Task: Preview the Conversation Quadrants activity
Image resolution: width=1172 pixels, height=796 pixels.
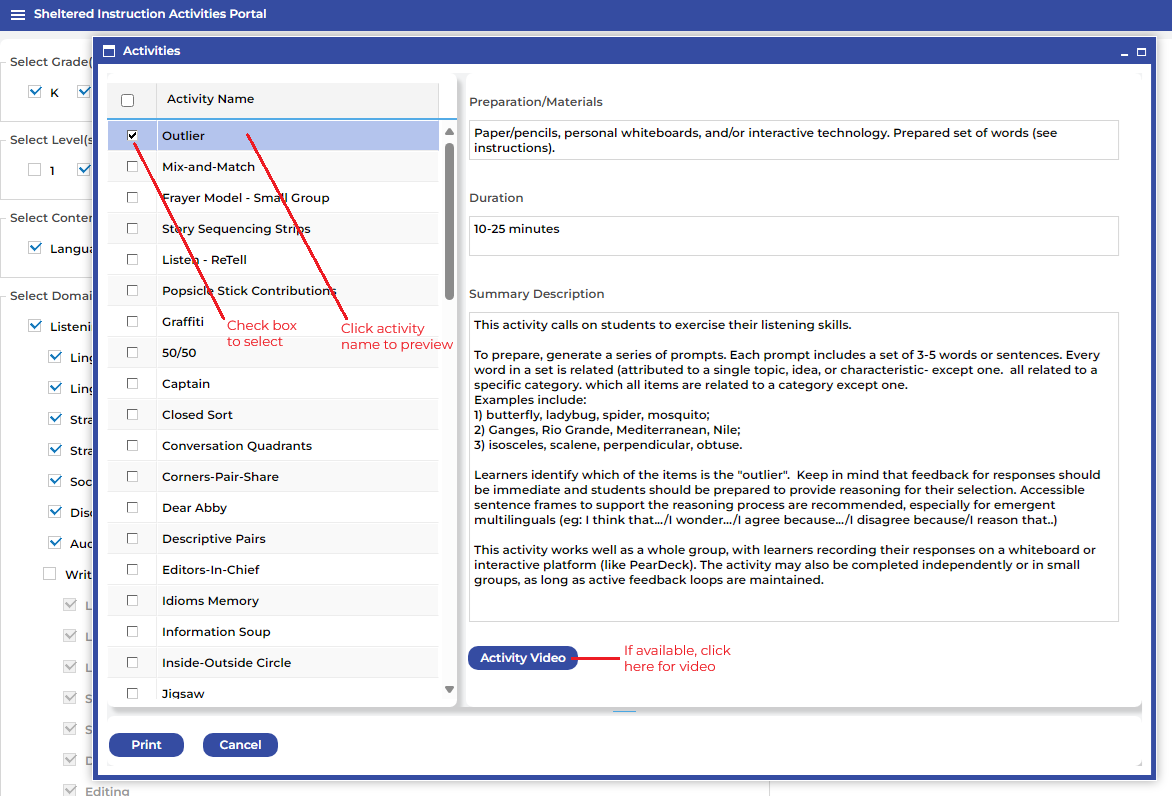Action: click(x=237, y=445)
